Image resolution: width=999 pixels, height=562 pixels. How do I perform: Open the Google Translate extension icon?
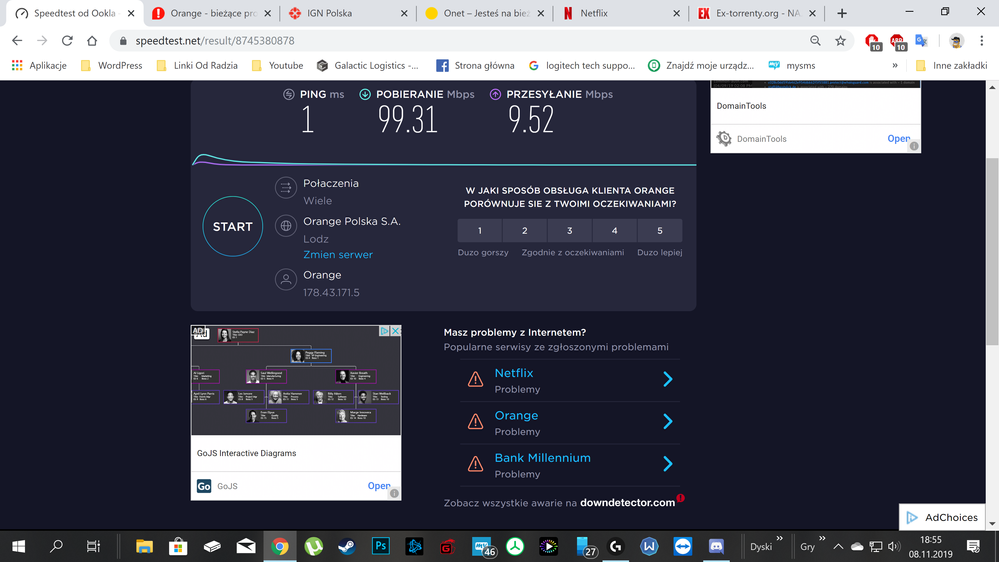pos(922,41)
